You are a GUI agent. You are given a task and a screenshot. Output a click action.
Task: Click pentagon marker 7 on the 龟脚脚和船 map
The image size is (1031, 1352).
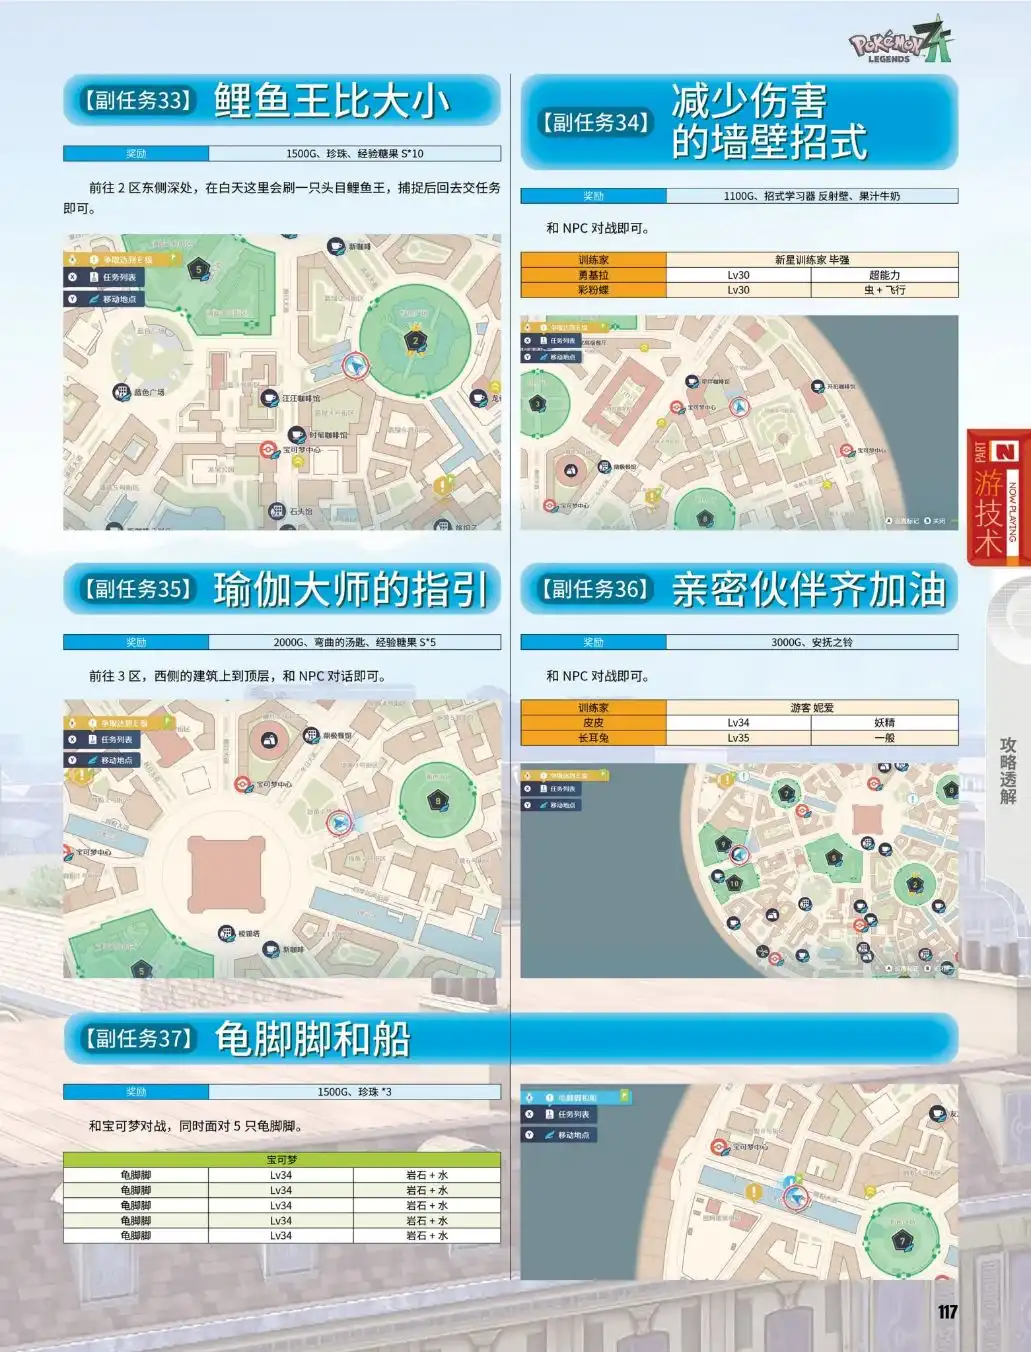(902, 1241)
